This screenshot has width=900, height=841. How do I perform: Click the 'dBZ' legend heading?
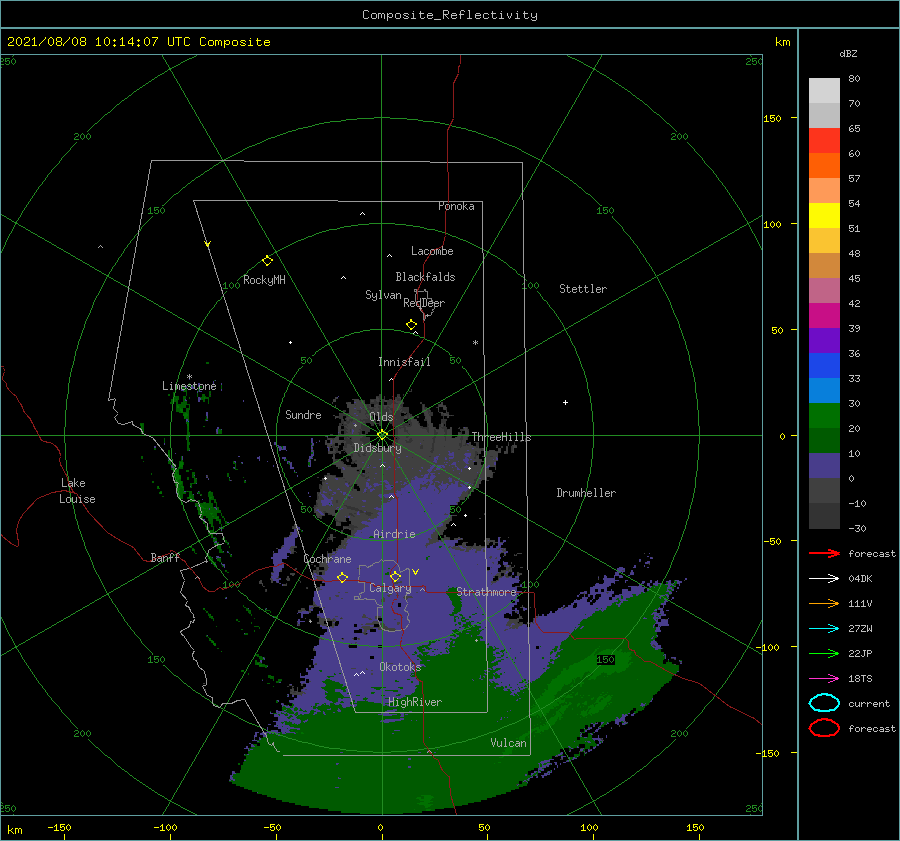pos(848,53)
